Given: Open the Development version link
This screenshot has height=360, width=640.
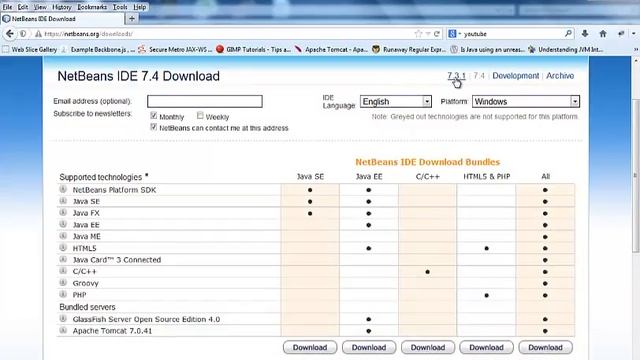Looking at the screenshot, I should click(x=516, y=76).
